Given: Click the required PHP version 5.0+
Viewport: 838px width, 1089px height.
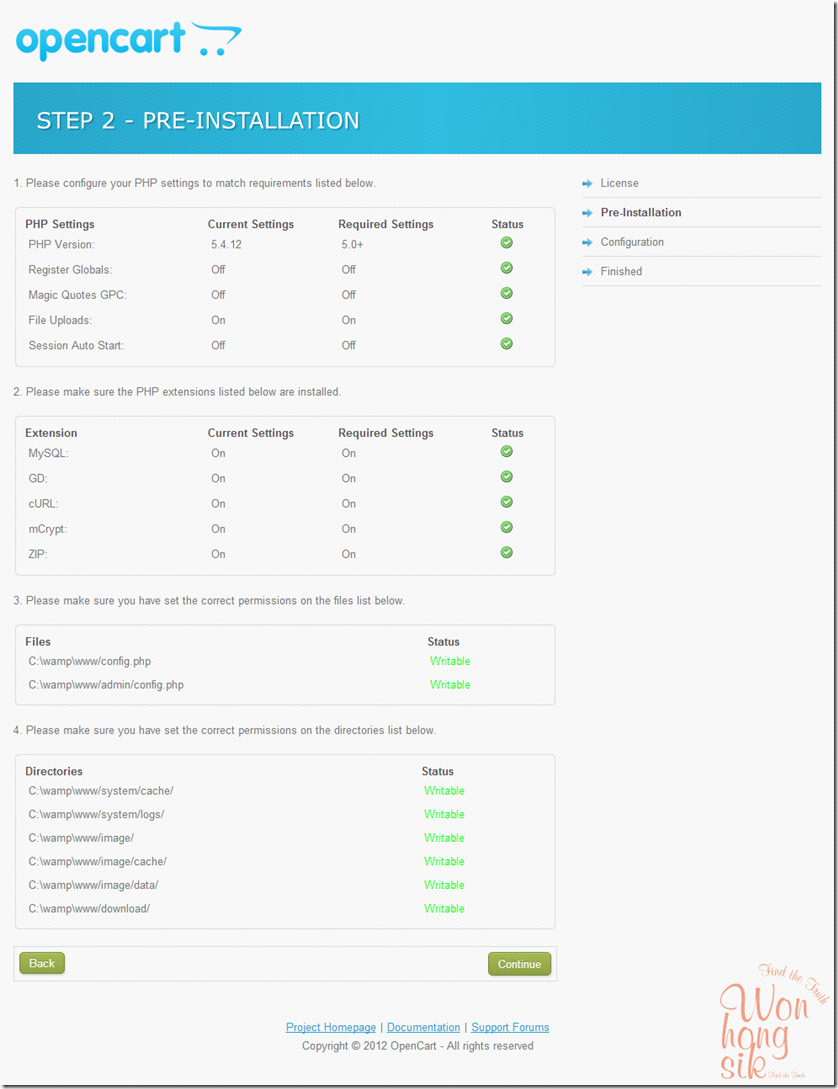Looking at the screenshot, I should pyautogui.click(x=352, y=244).
